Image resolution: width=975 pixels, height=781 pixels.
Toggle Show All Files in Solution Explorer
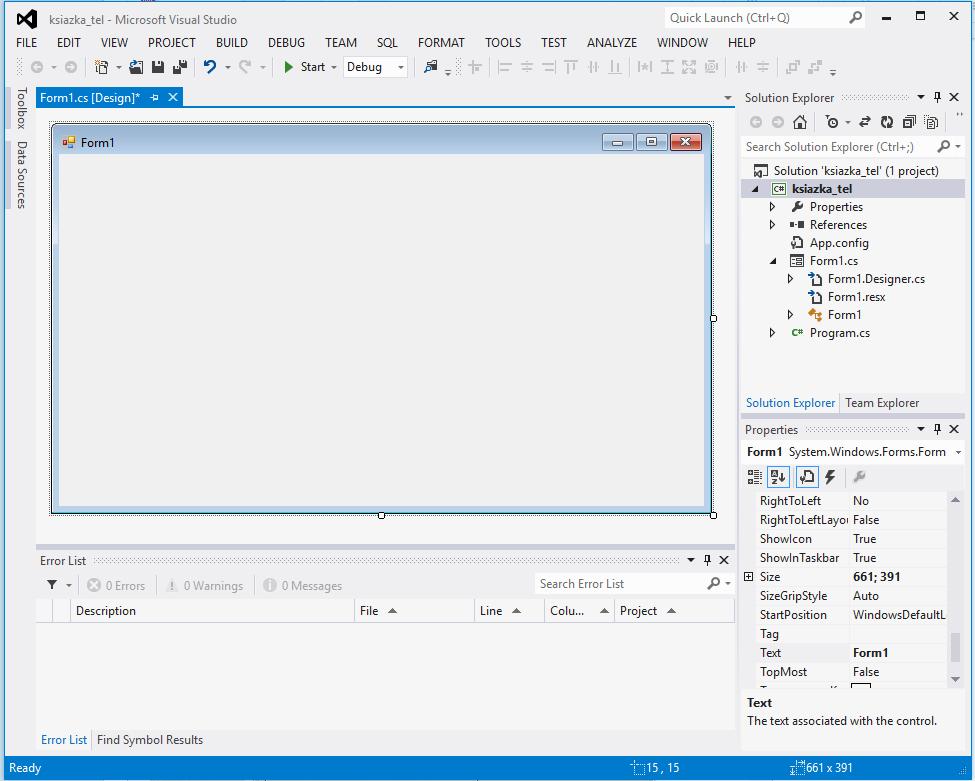tap(931, 122)
